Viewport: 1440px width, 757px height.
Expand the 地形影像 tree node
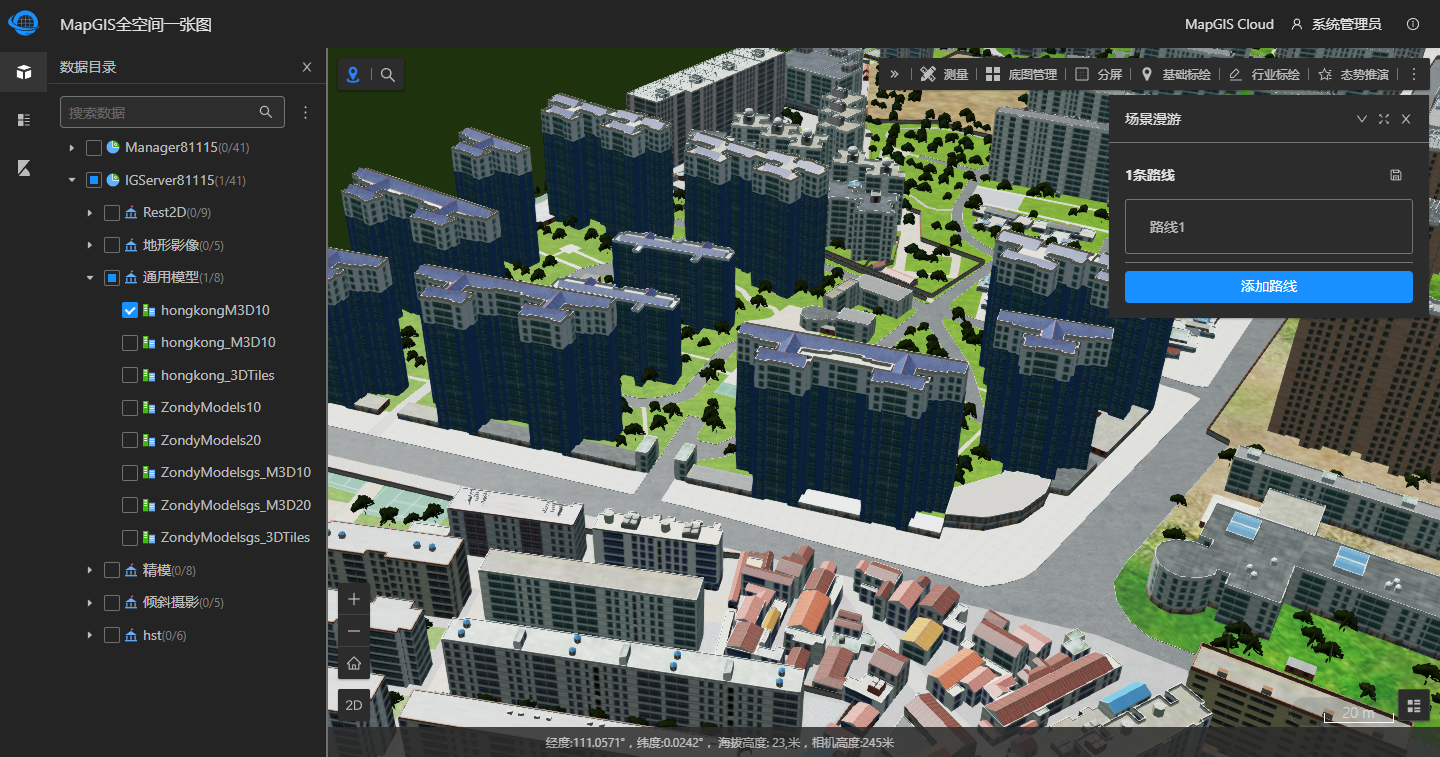(x=90, y=245)
